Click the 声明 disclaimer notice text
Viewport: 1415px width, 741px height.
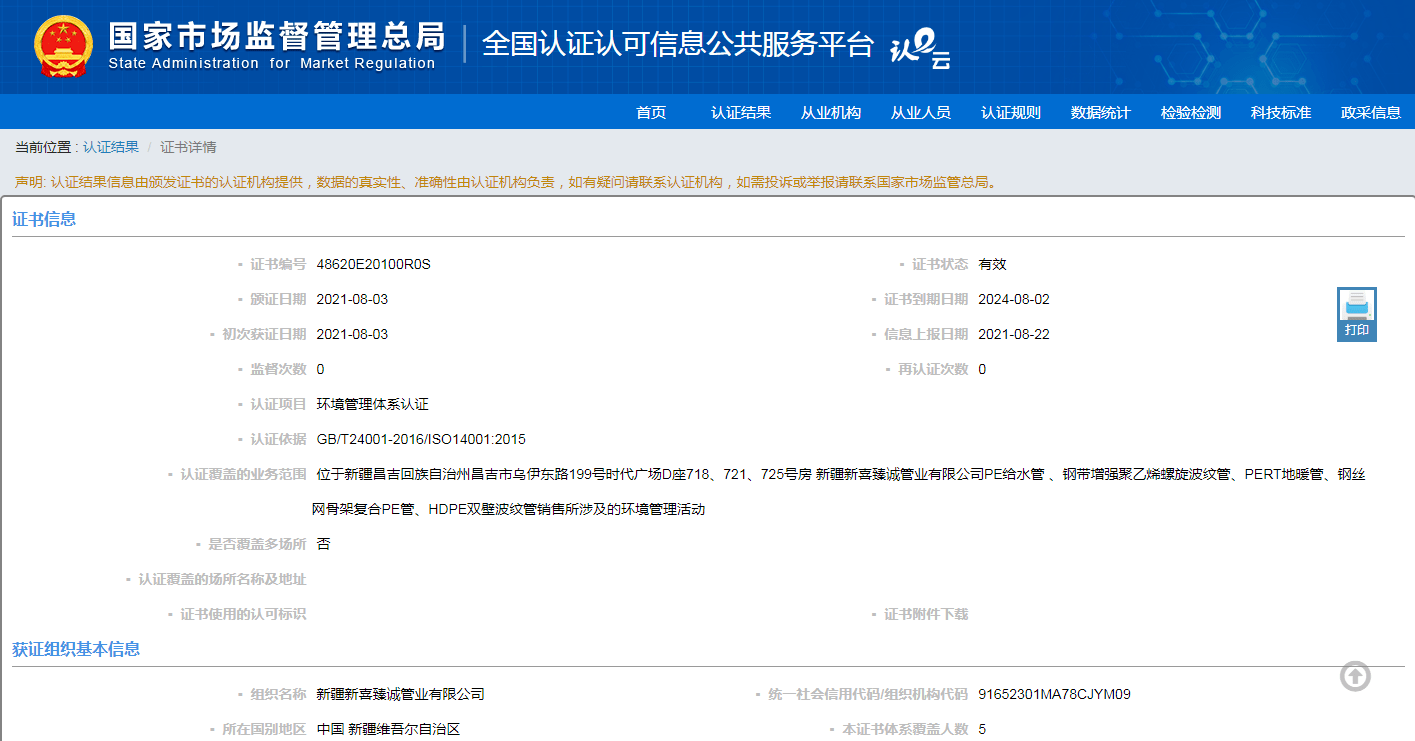point(507,182)
